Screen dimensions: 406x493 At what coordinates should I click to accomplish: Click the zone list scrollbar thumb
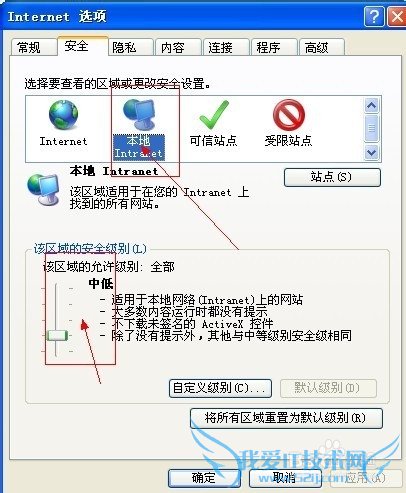[371, 128]
